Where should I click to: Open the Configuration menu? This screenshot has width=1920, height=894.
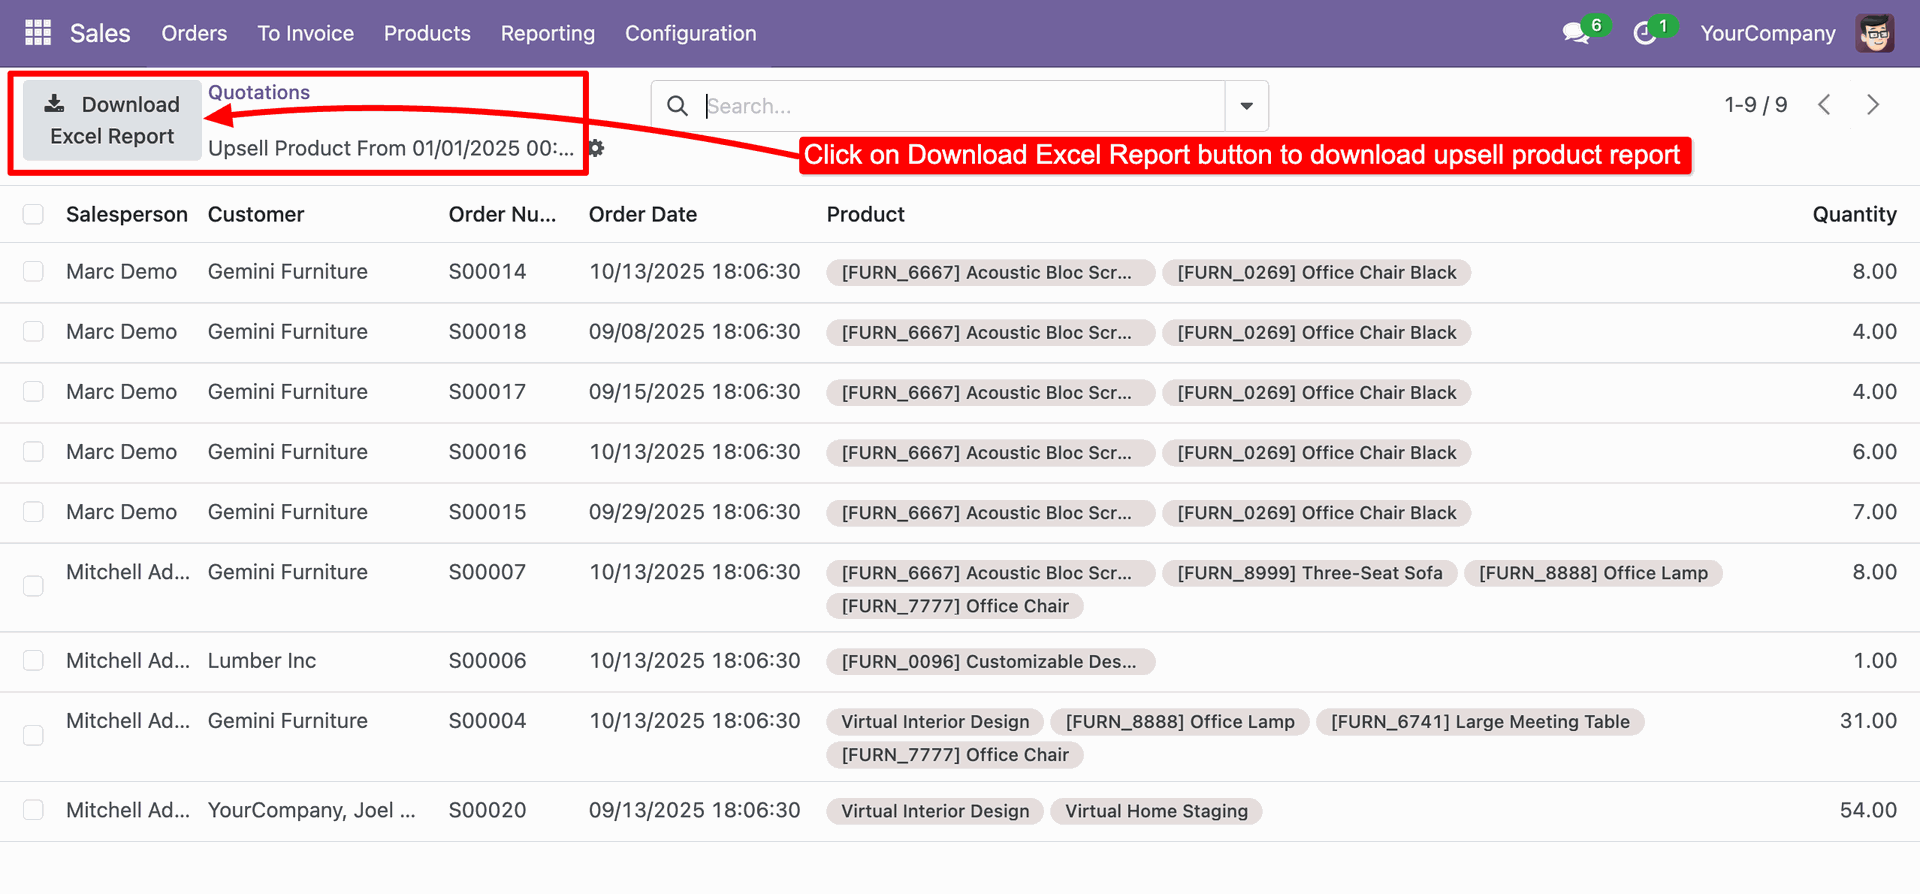[690, 33]
